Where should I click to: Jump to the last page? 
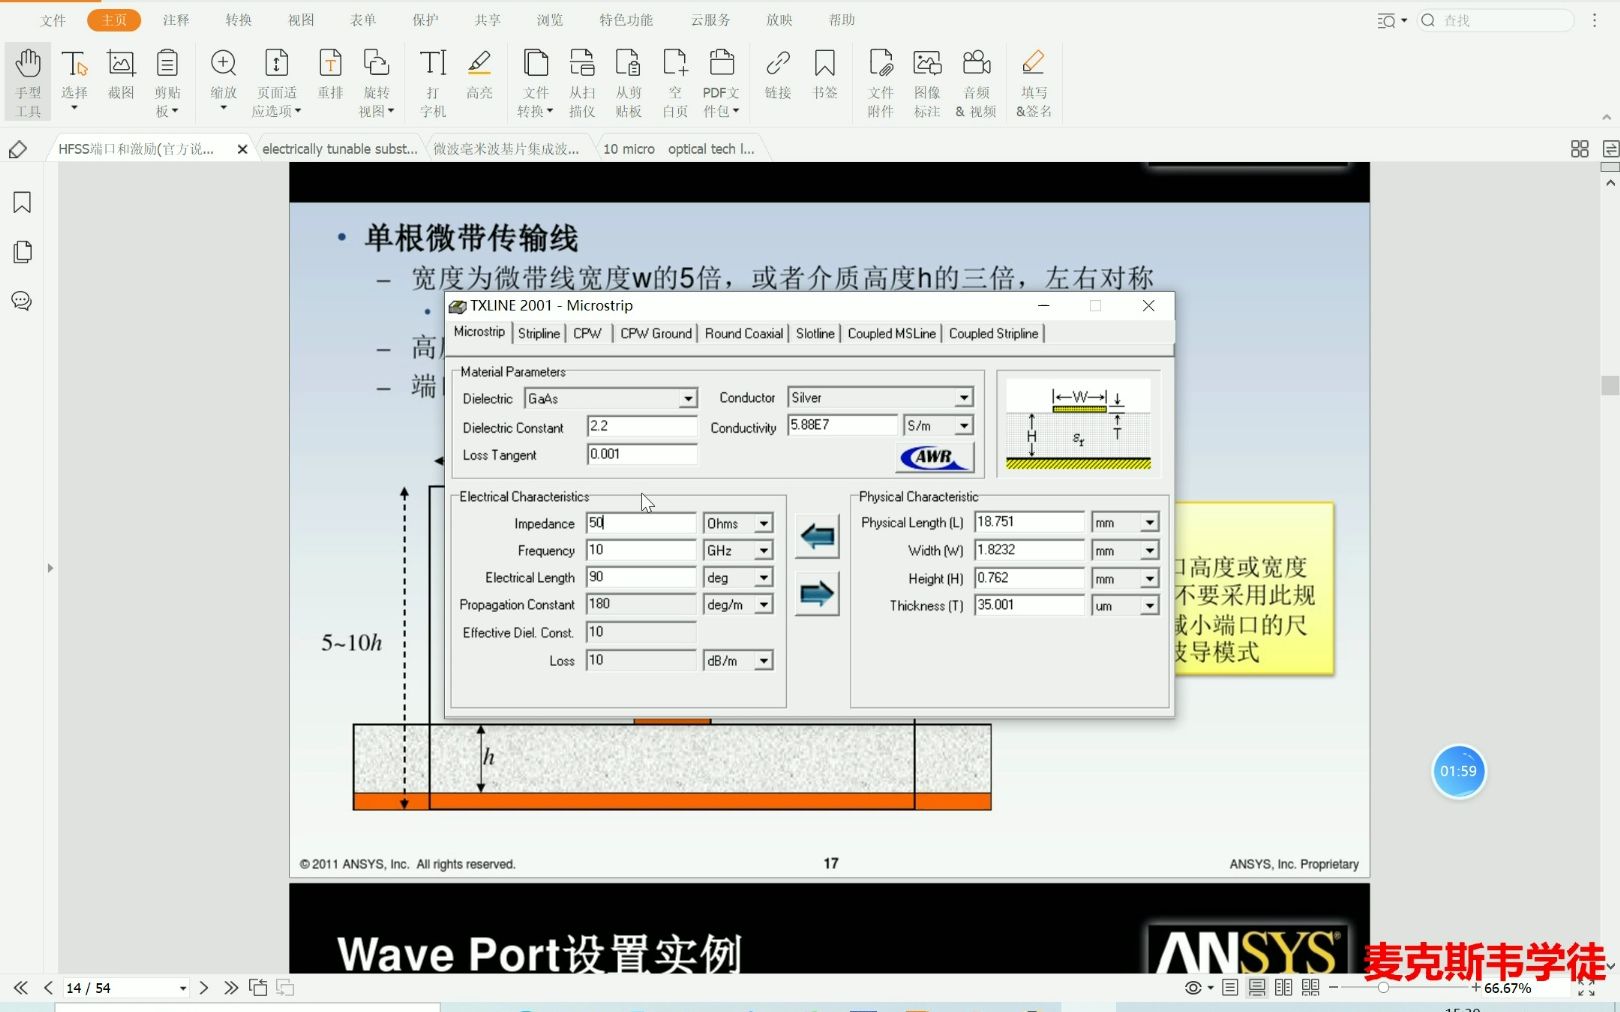click(x=231, y=988)
